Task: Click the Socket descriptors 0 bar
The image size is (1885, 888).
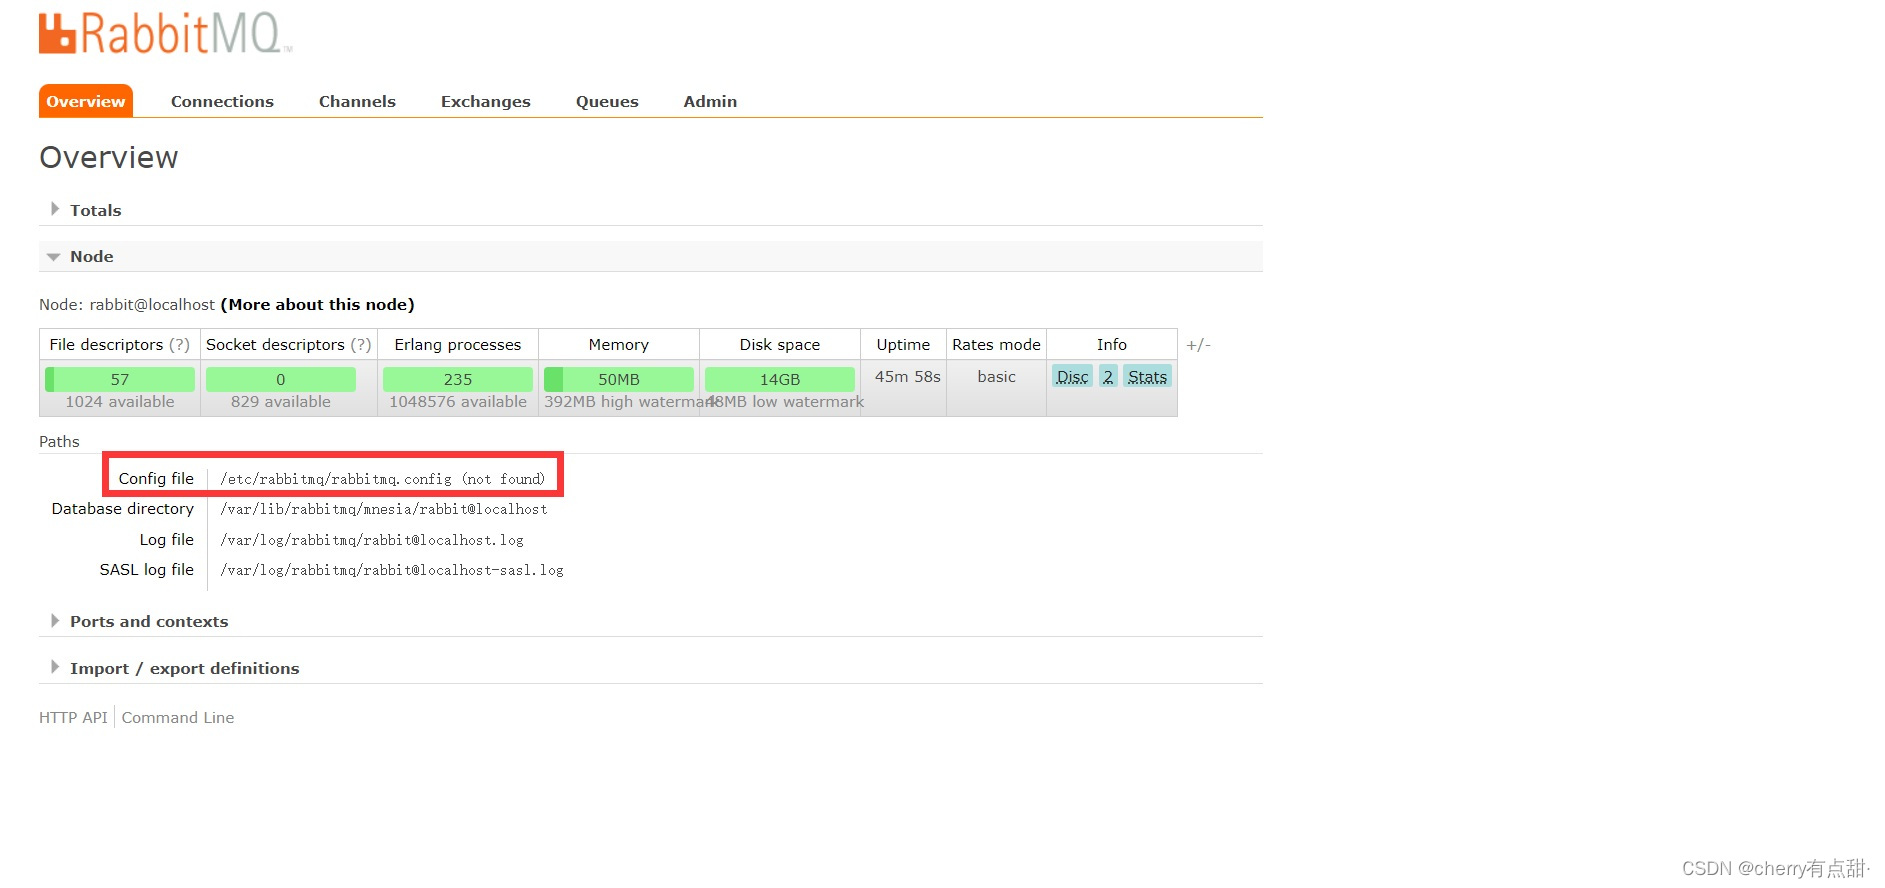Action: tap(281, 379)
